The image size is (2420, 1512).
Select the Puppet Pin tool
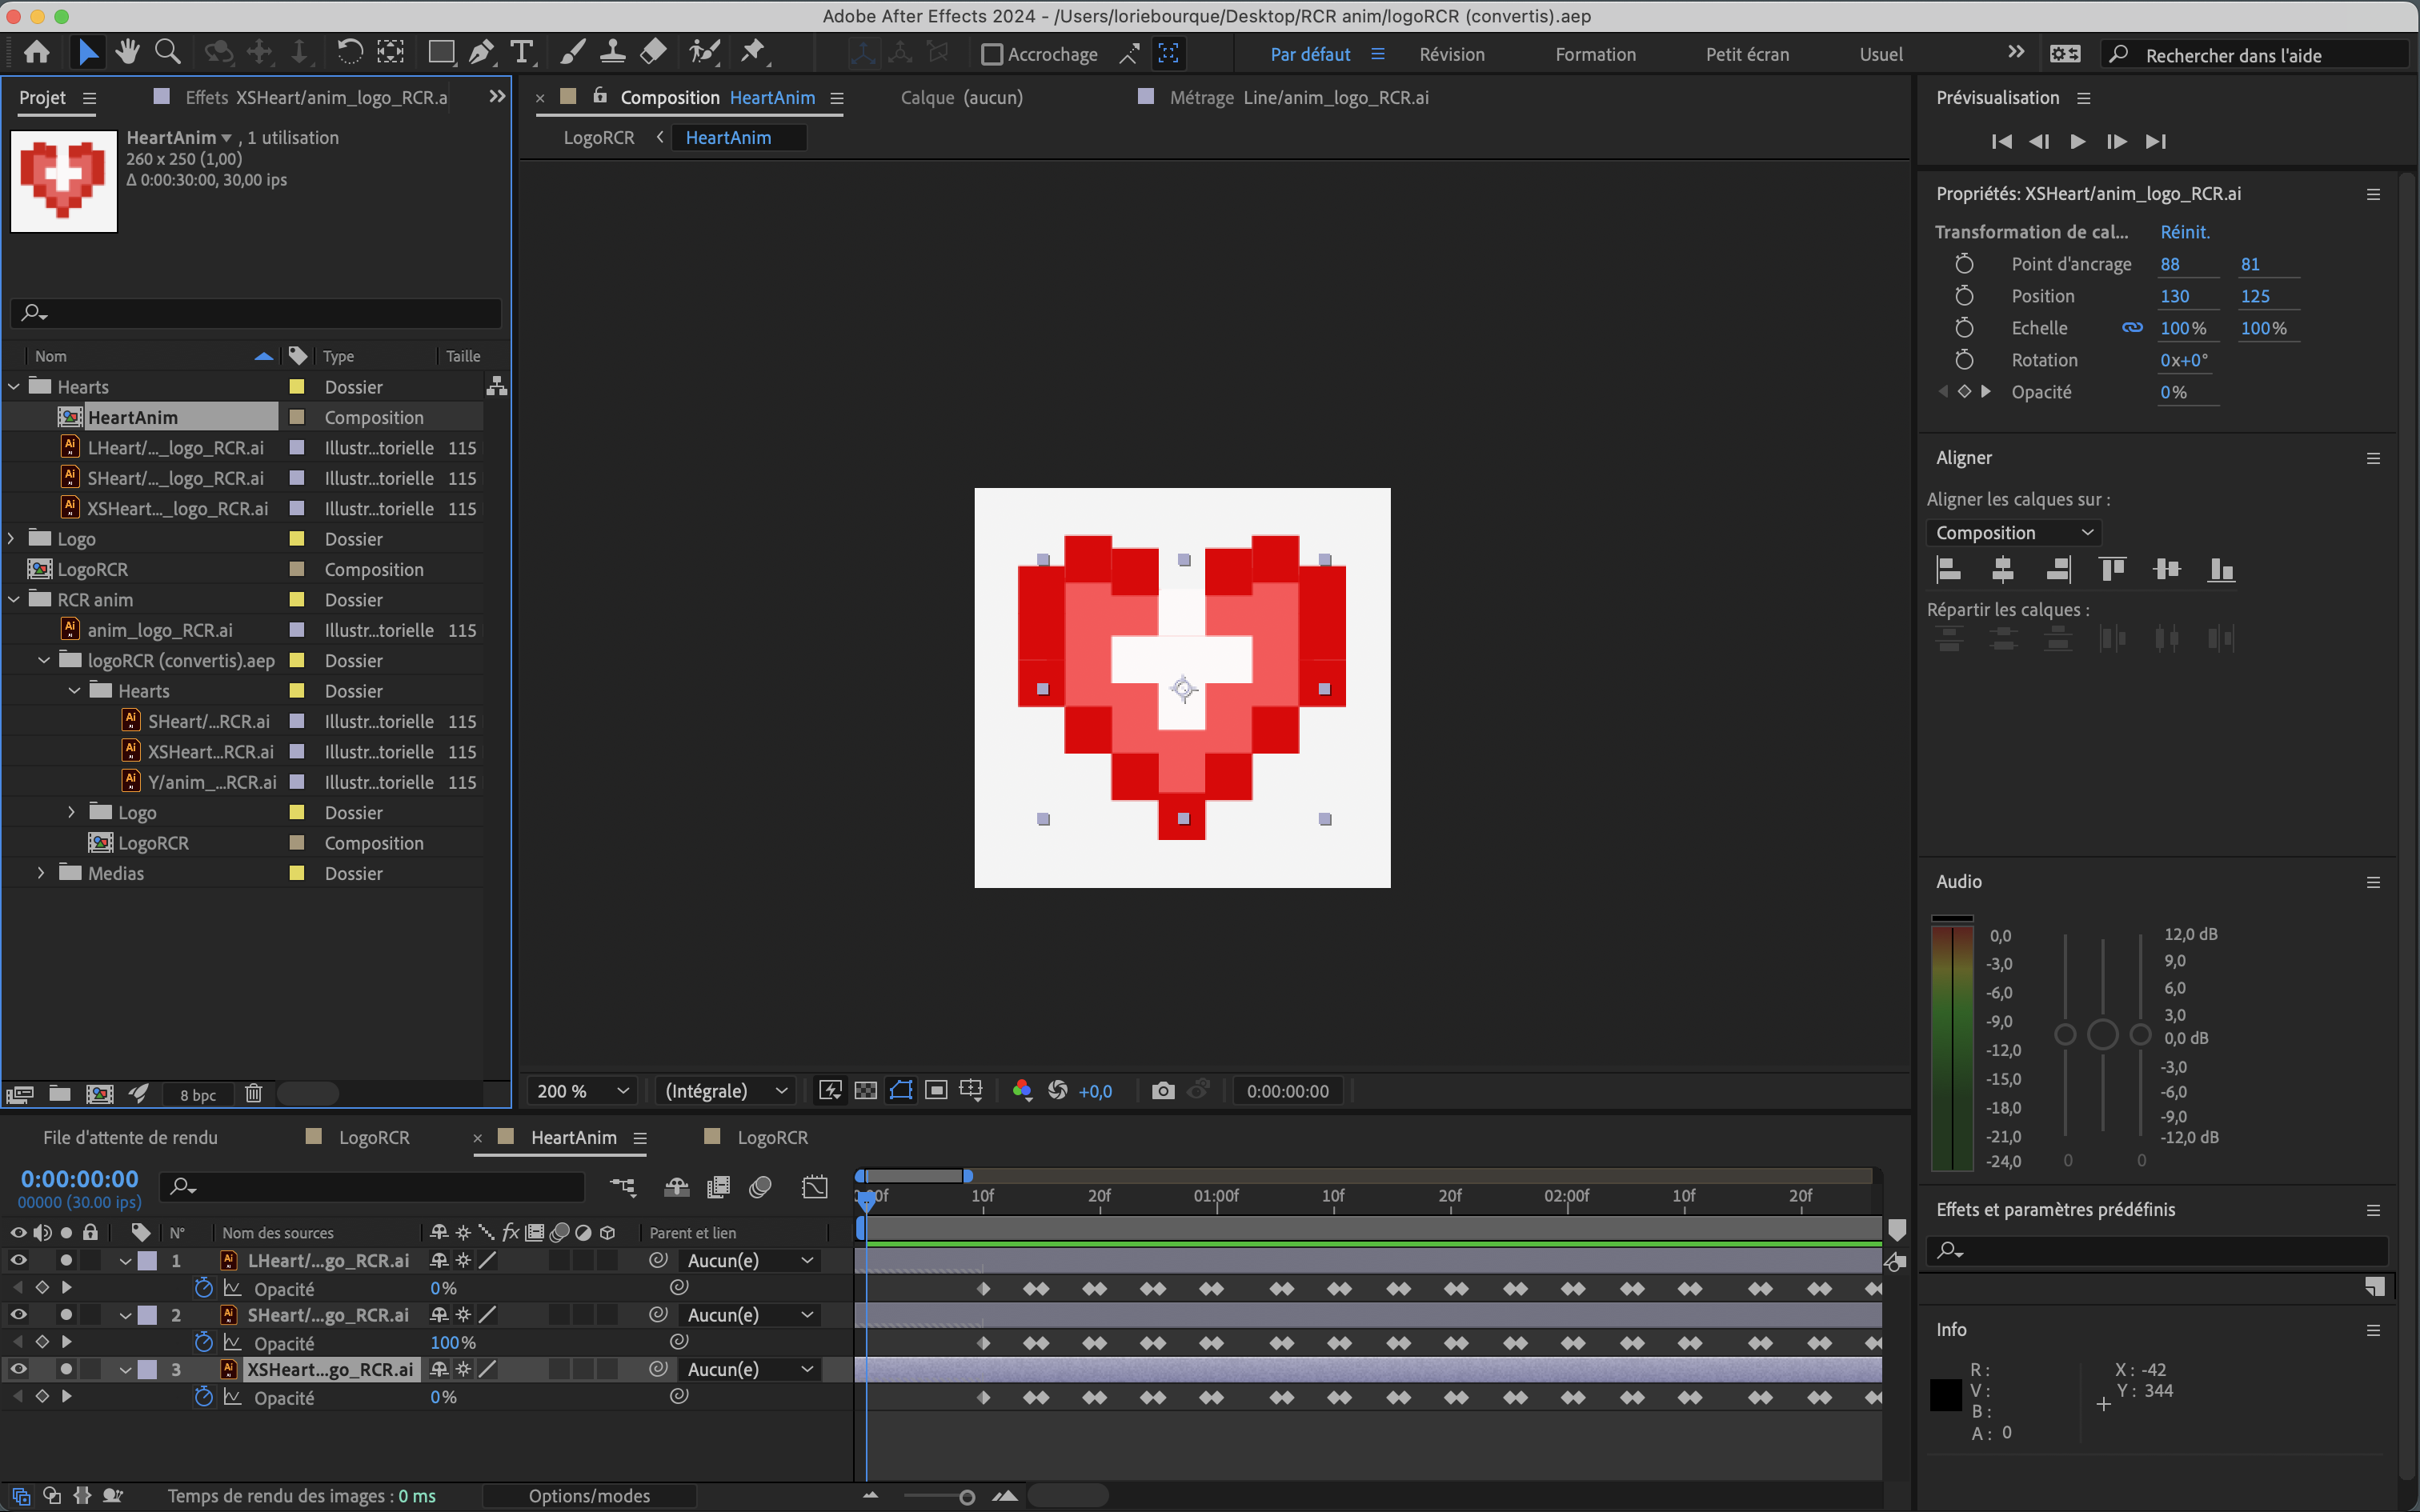753,53
